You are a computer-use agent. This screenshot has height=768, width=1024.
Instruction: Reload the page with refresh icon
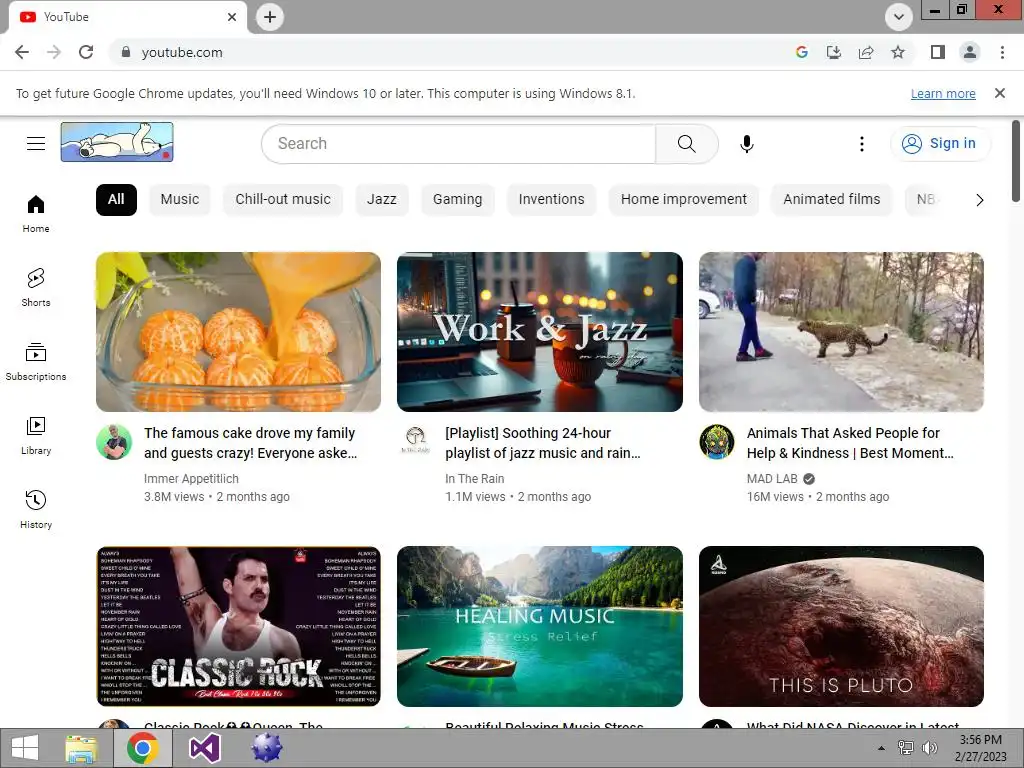(x=86, y=52)
